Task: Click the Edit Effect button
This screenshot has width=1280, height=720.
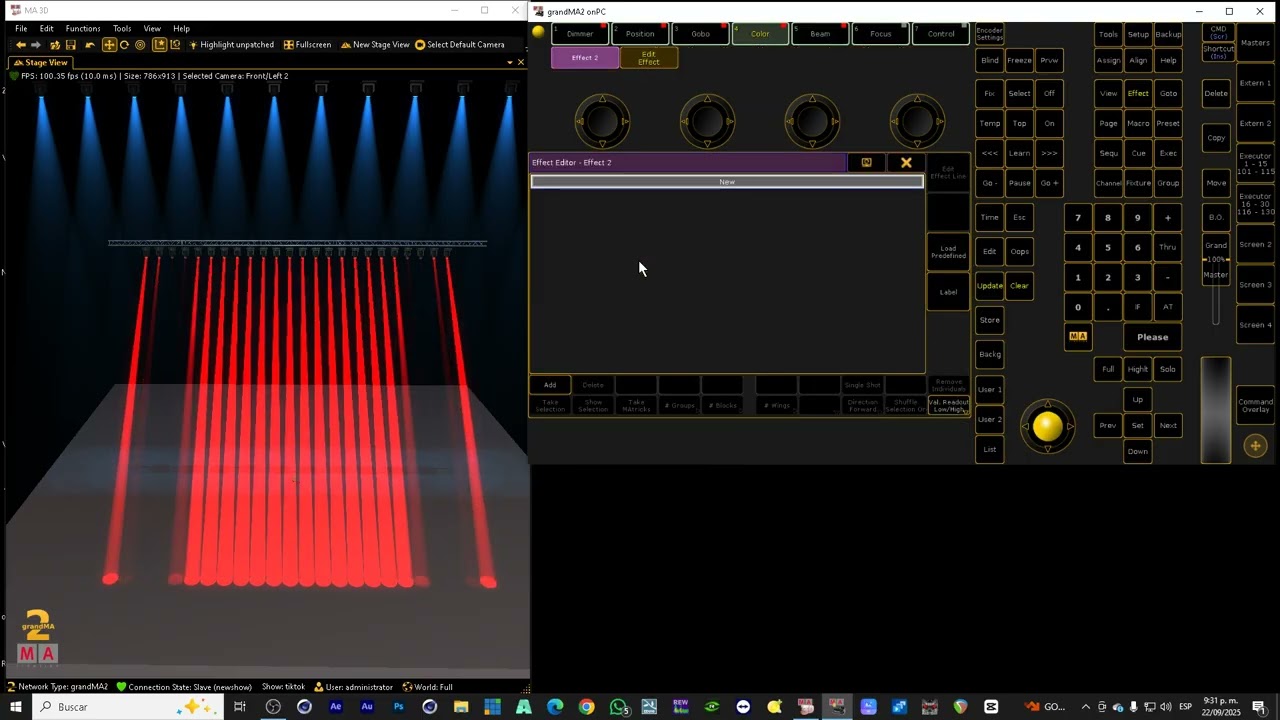Action: click(649, 58)
